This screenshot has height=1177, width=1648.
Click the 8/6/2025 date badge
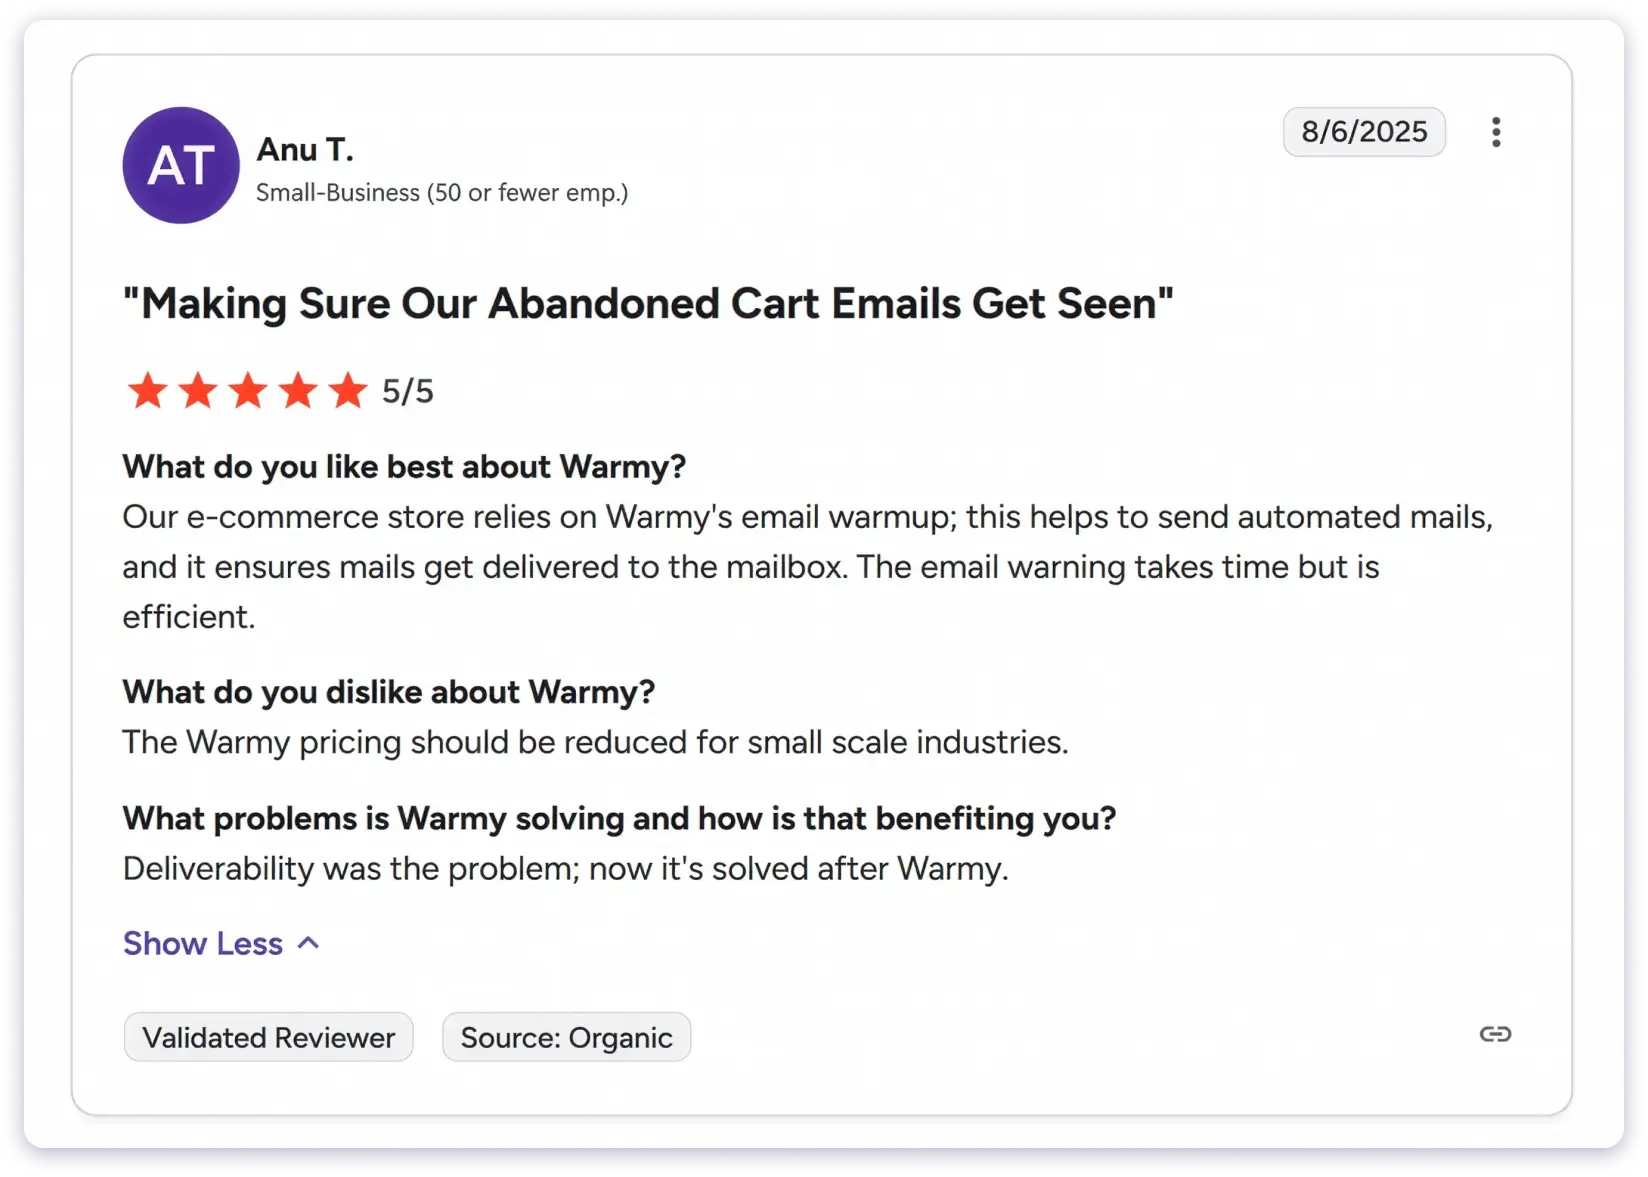tap(1363, 132)
